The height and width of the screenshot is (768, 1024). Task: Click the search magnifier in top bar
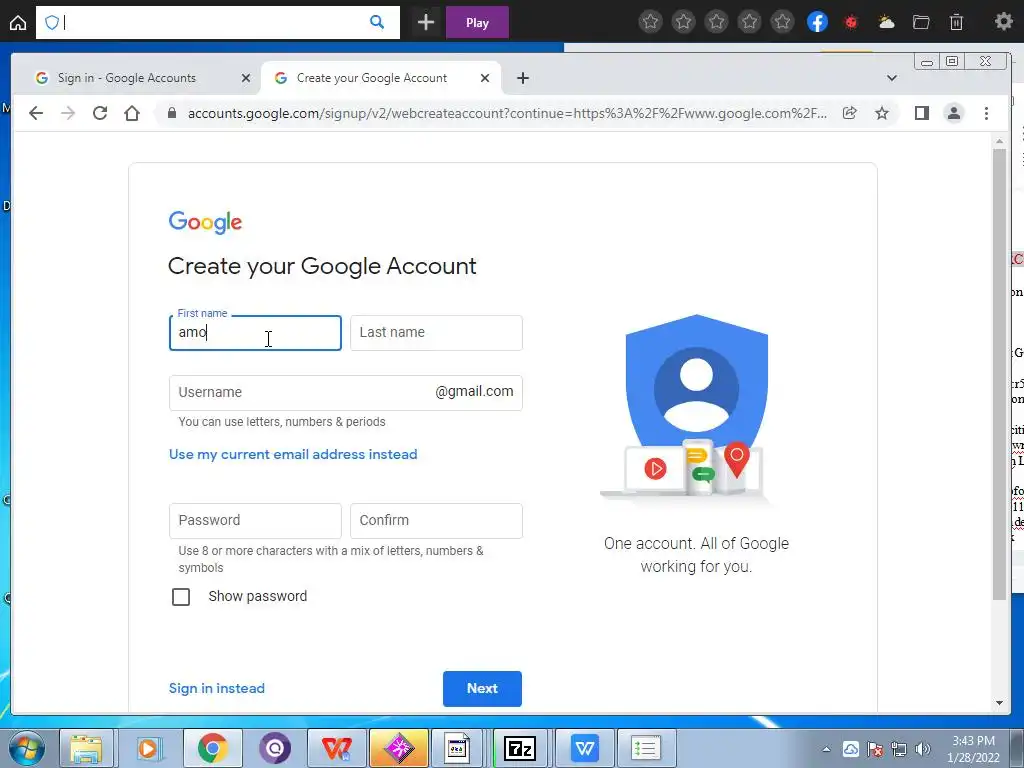[377, 22]
